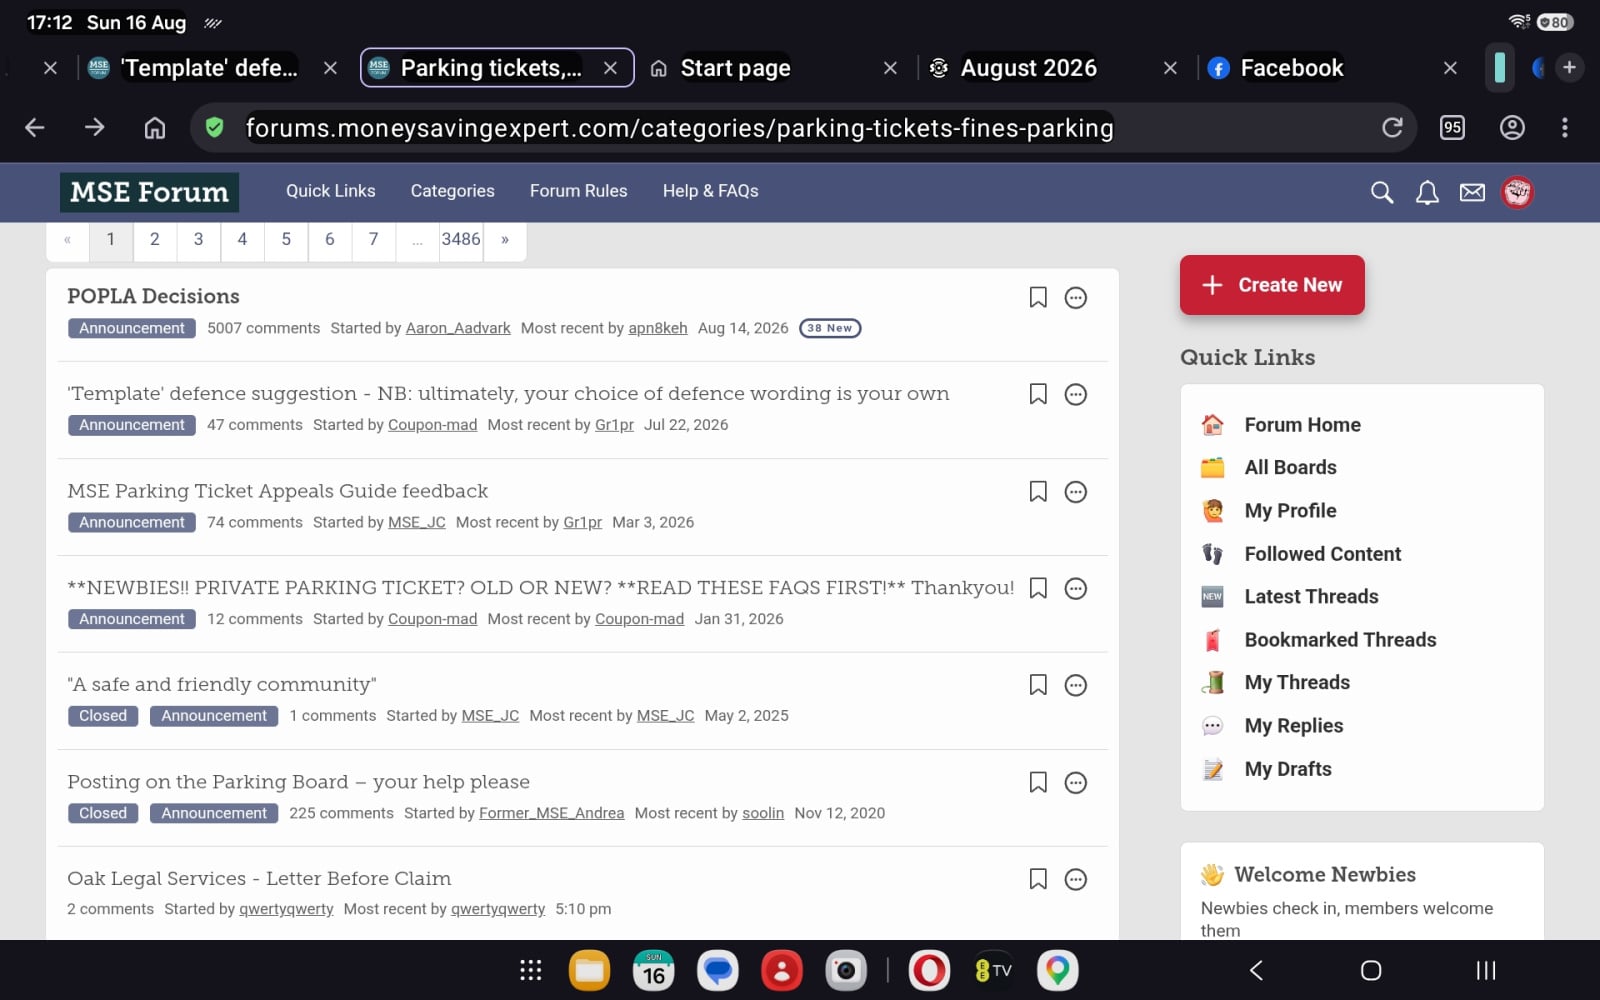Click the browser address bar URL
Image resolution: width=1600 pixels, height=1000 pixels.
(x=679, y=128)
